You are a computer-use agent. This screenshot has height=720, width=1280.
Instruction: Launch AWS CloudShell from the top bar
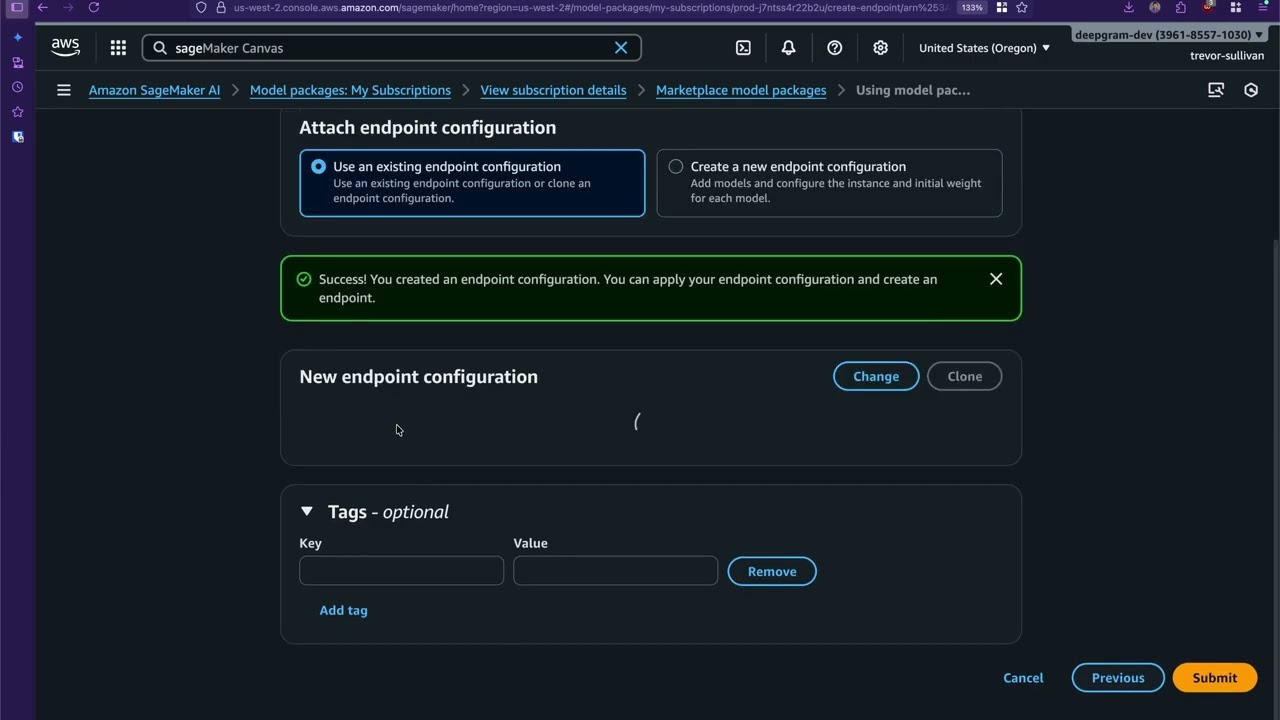[x=743, y=47]
